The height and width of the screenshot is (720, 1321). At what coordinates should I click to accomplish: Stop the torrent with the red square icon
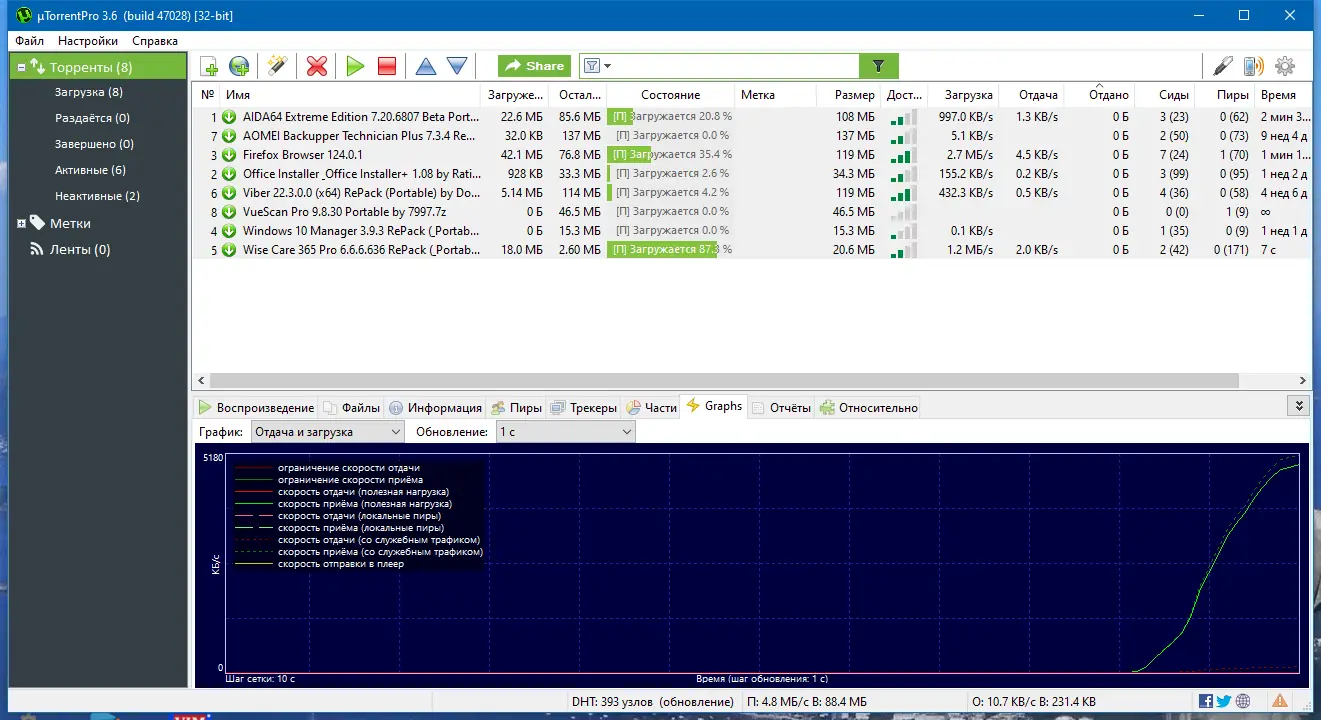point(387,66)
